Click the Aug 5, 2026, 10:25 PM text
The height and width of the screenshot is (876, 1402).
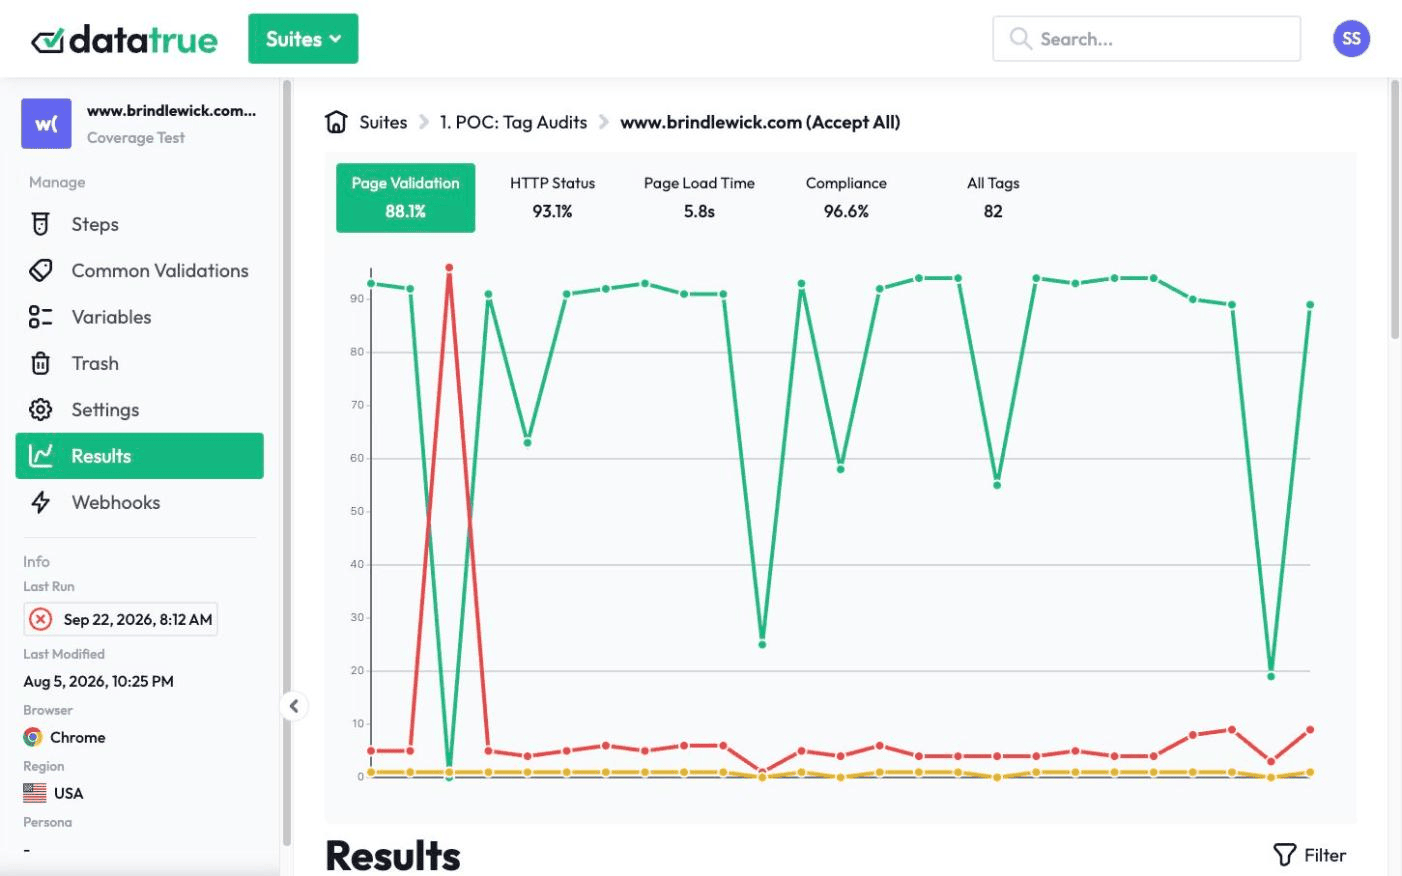click(x=98, y=681)
